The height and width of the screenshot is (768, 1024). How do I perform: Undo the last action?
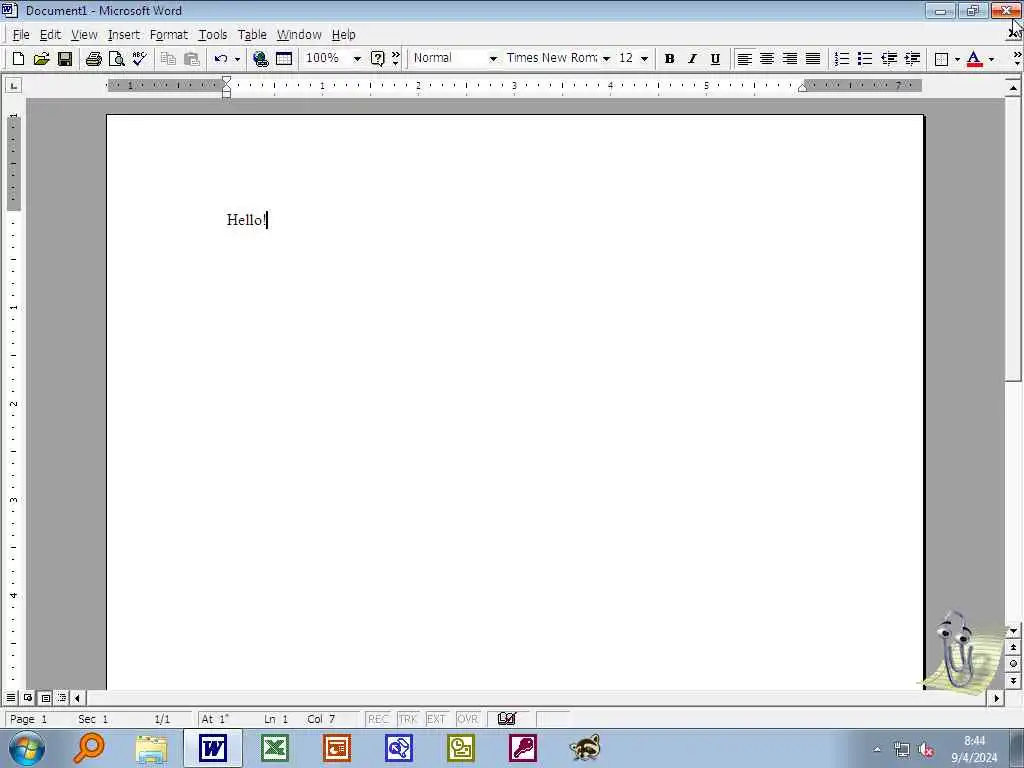pos(221,59)
